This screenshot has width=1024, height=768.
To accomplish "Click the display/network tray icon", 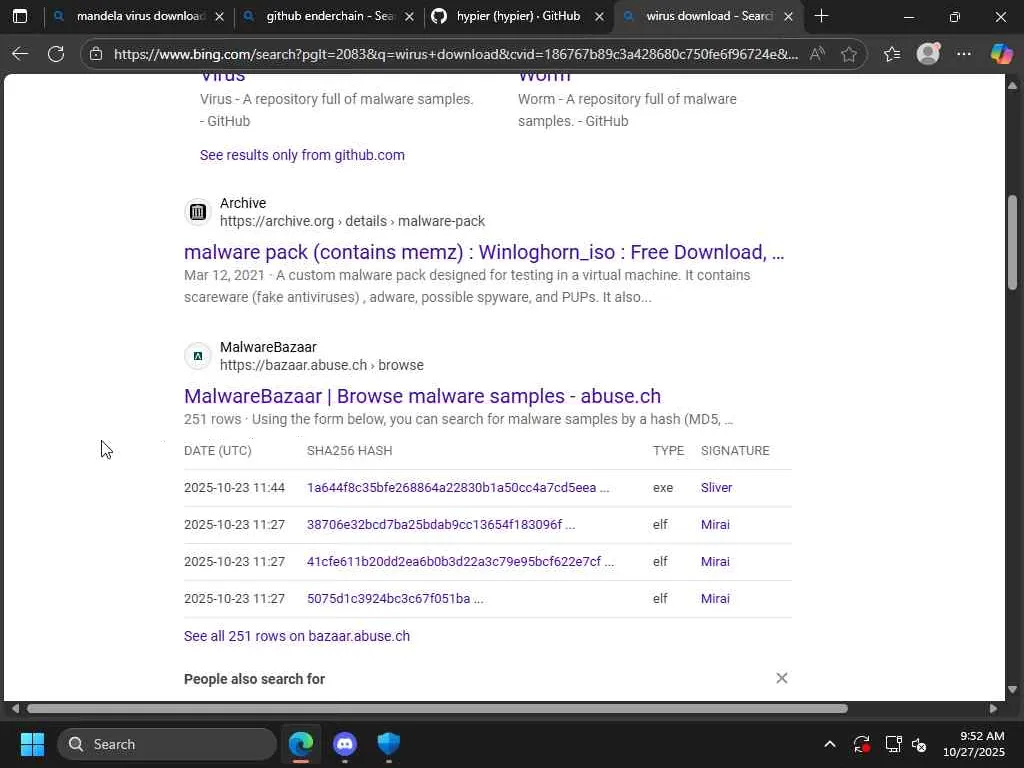I will (893, 744).
